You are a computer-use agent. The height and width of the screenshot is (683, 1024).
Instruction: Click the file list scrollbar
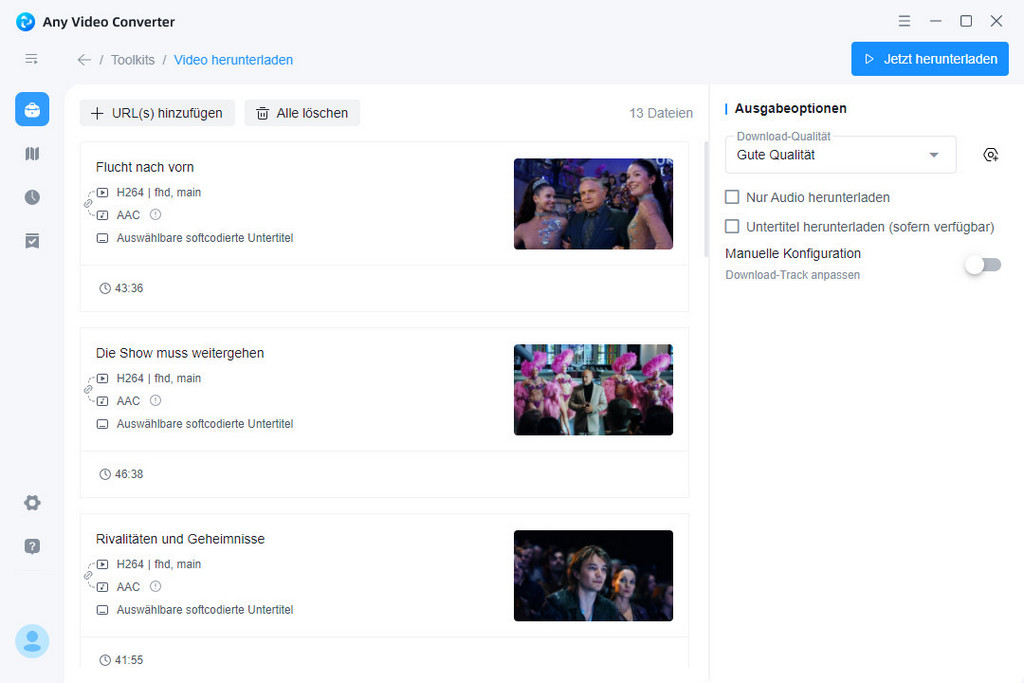(x=706, y=199)
